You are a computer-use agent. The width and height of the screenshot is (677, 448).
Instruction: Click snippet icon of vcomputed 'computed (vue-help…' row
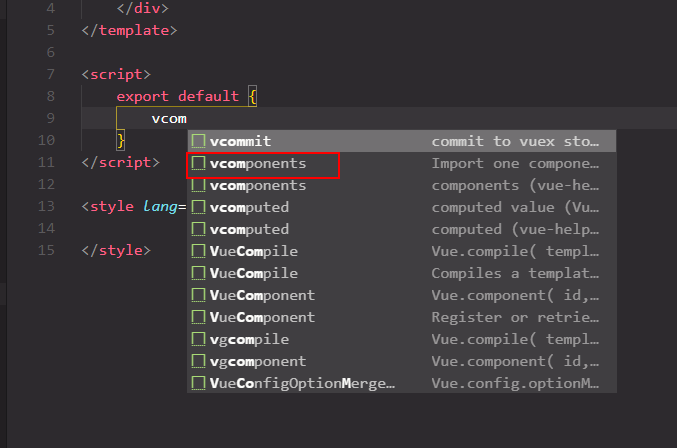[198, 229]
